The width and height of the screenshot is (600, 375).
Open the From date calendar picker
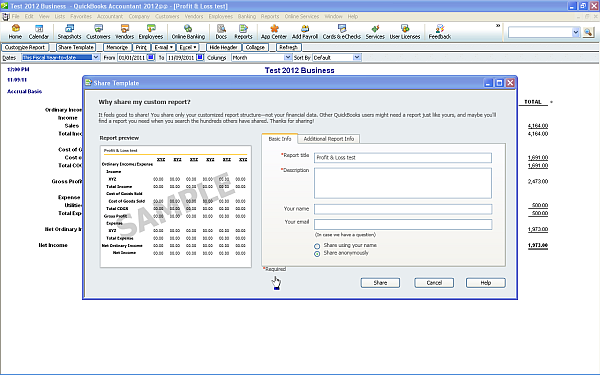click(151, 57)
